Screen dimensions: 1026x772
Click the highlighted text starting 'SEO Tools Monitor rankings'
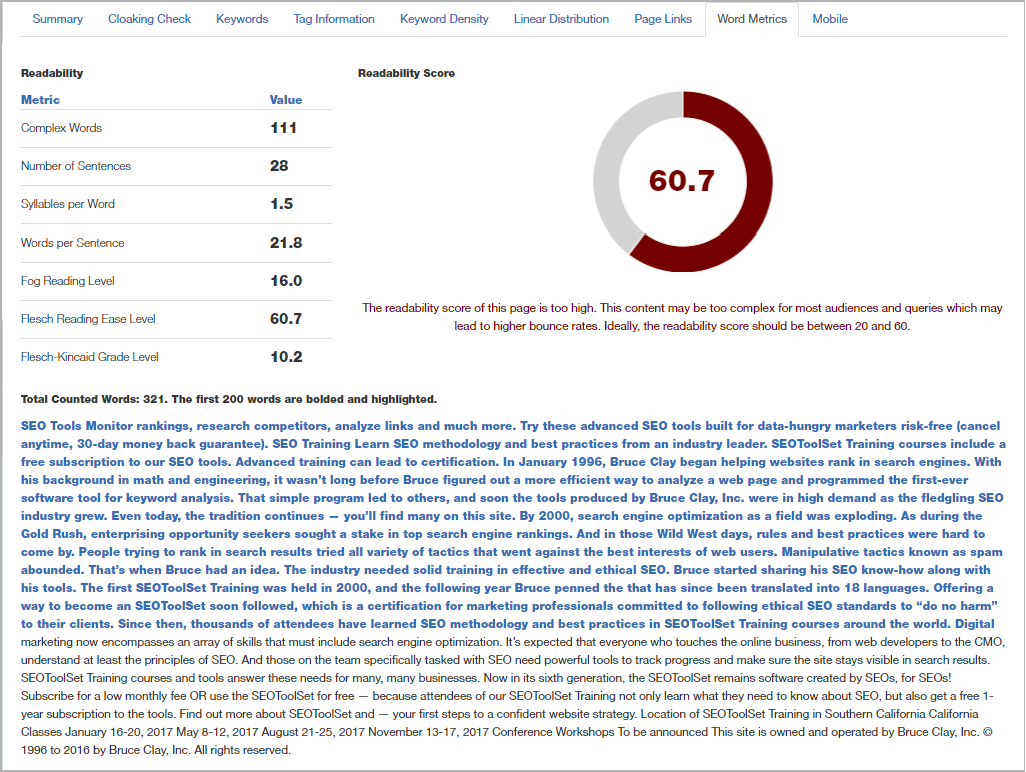[513, 525]
